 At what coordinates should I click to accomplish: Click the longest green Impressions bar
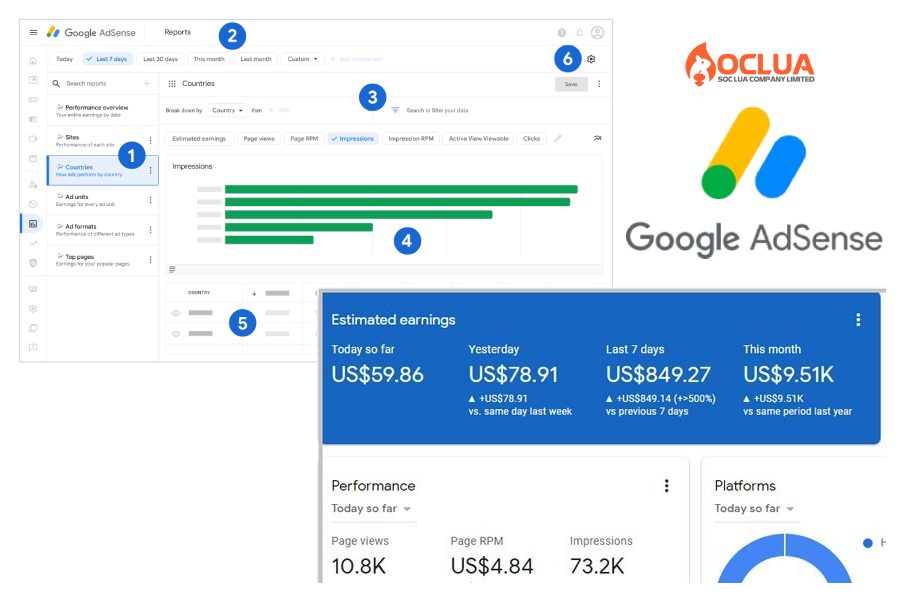401,189
